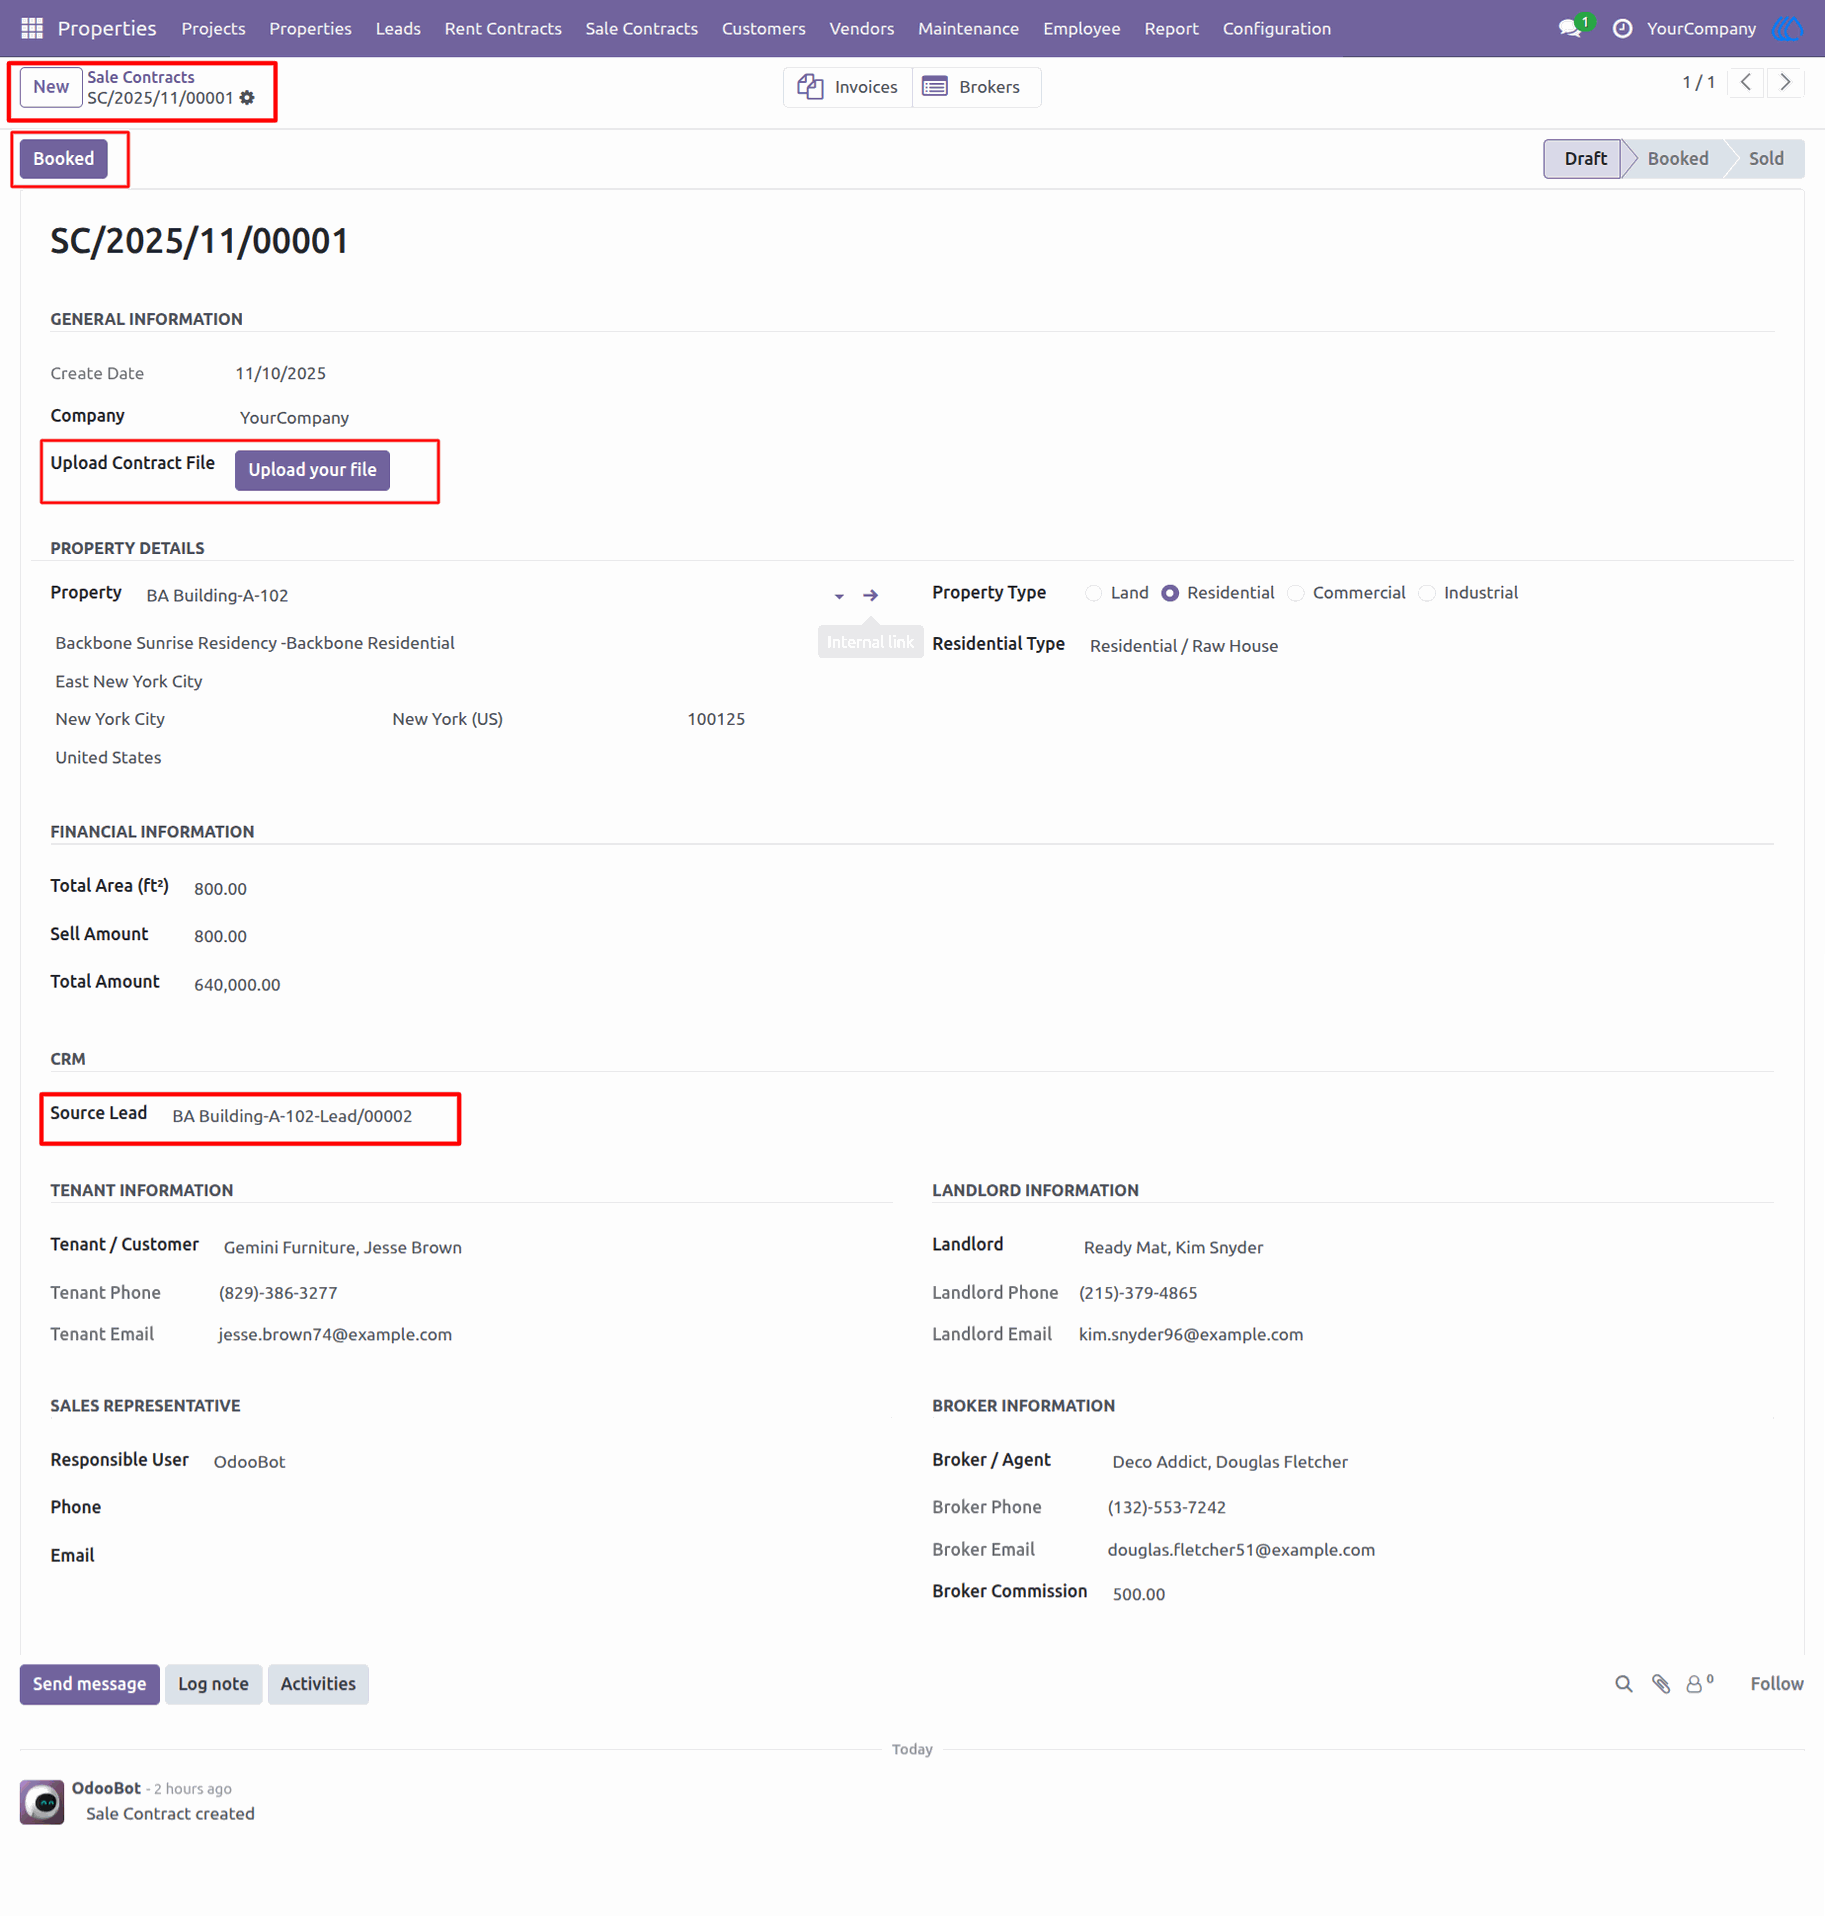Click the Upload your file button
The image size is (1825, 1920).
312,470
